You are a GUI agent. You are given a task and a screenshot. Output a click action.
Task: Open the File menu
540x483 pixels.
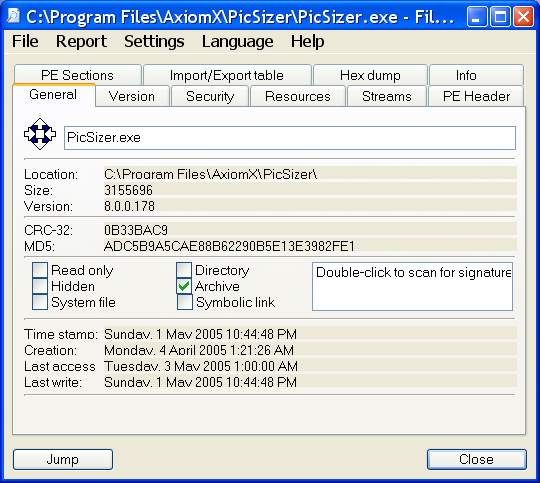(x=25, y=41)
